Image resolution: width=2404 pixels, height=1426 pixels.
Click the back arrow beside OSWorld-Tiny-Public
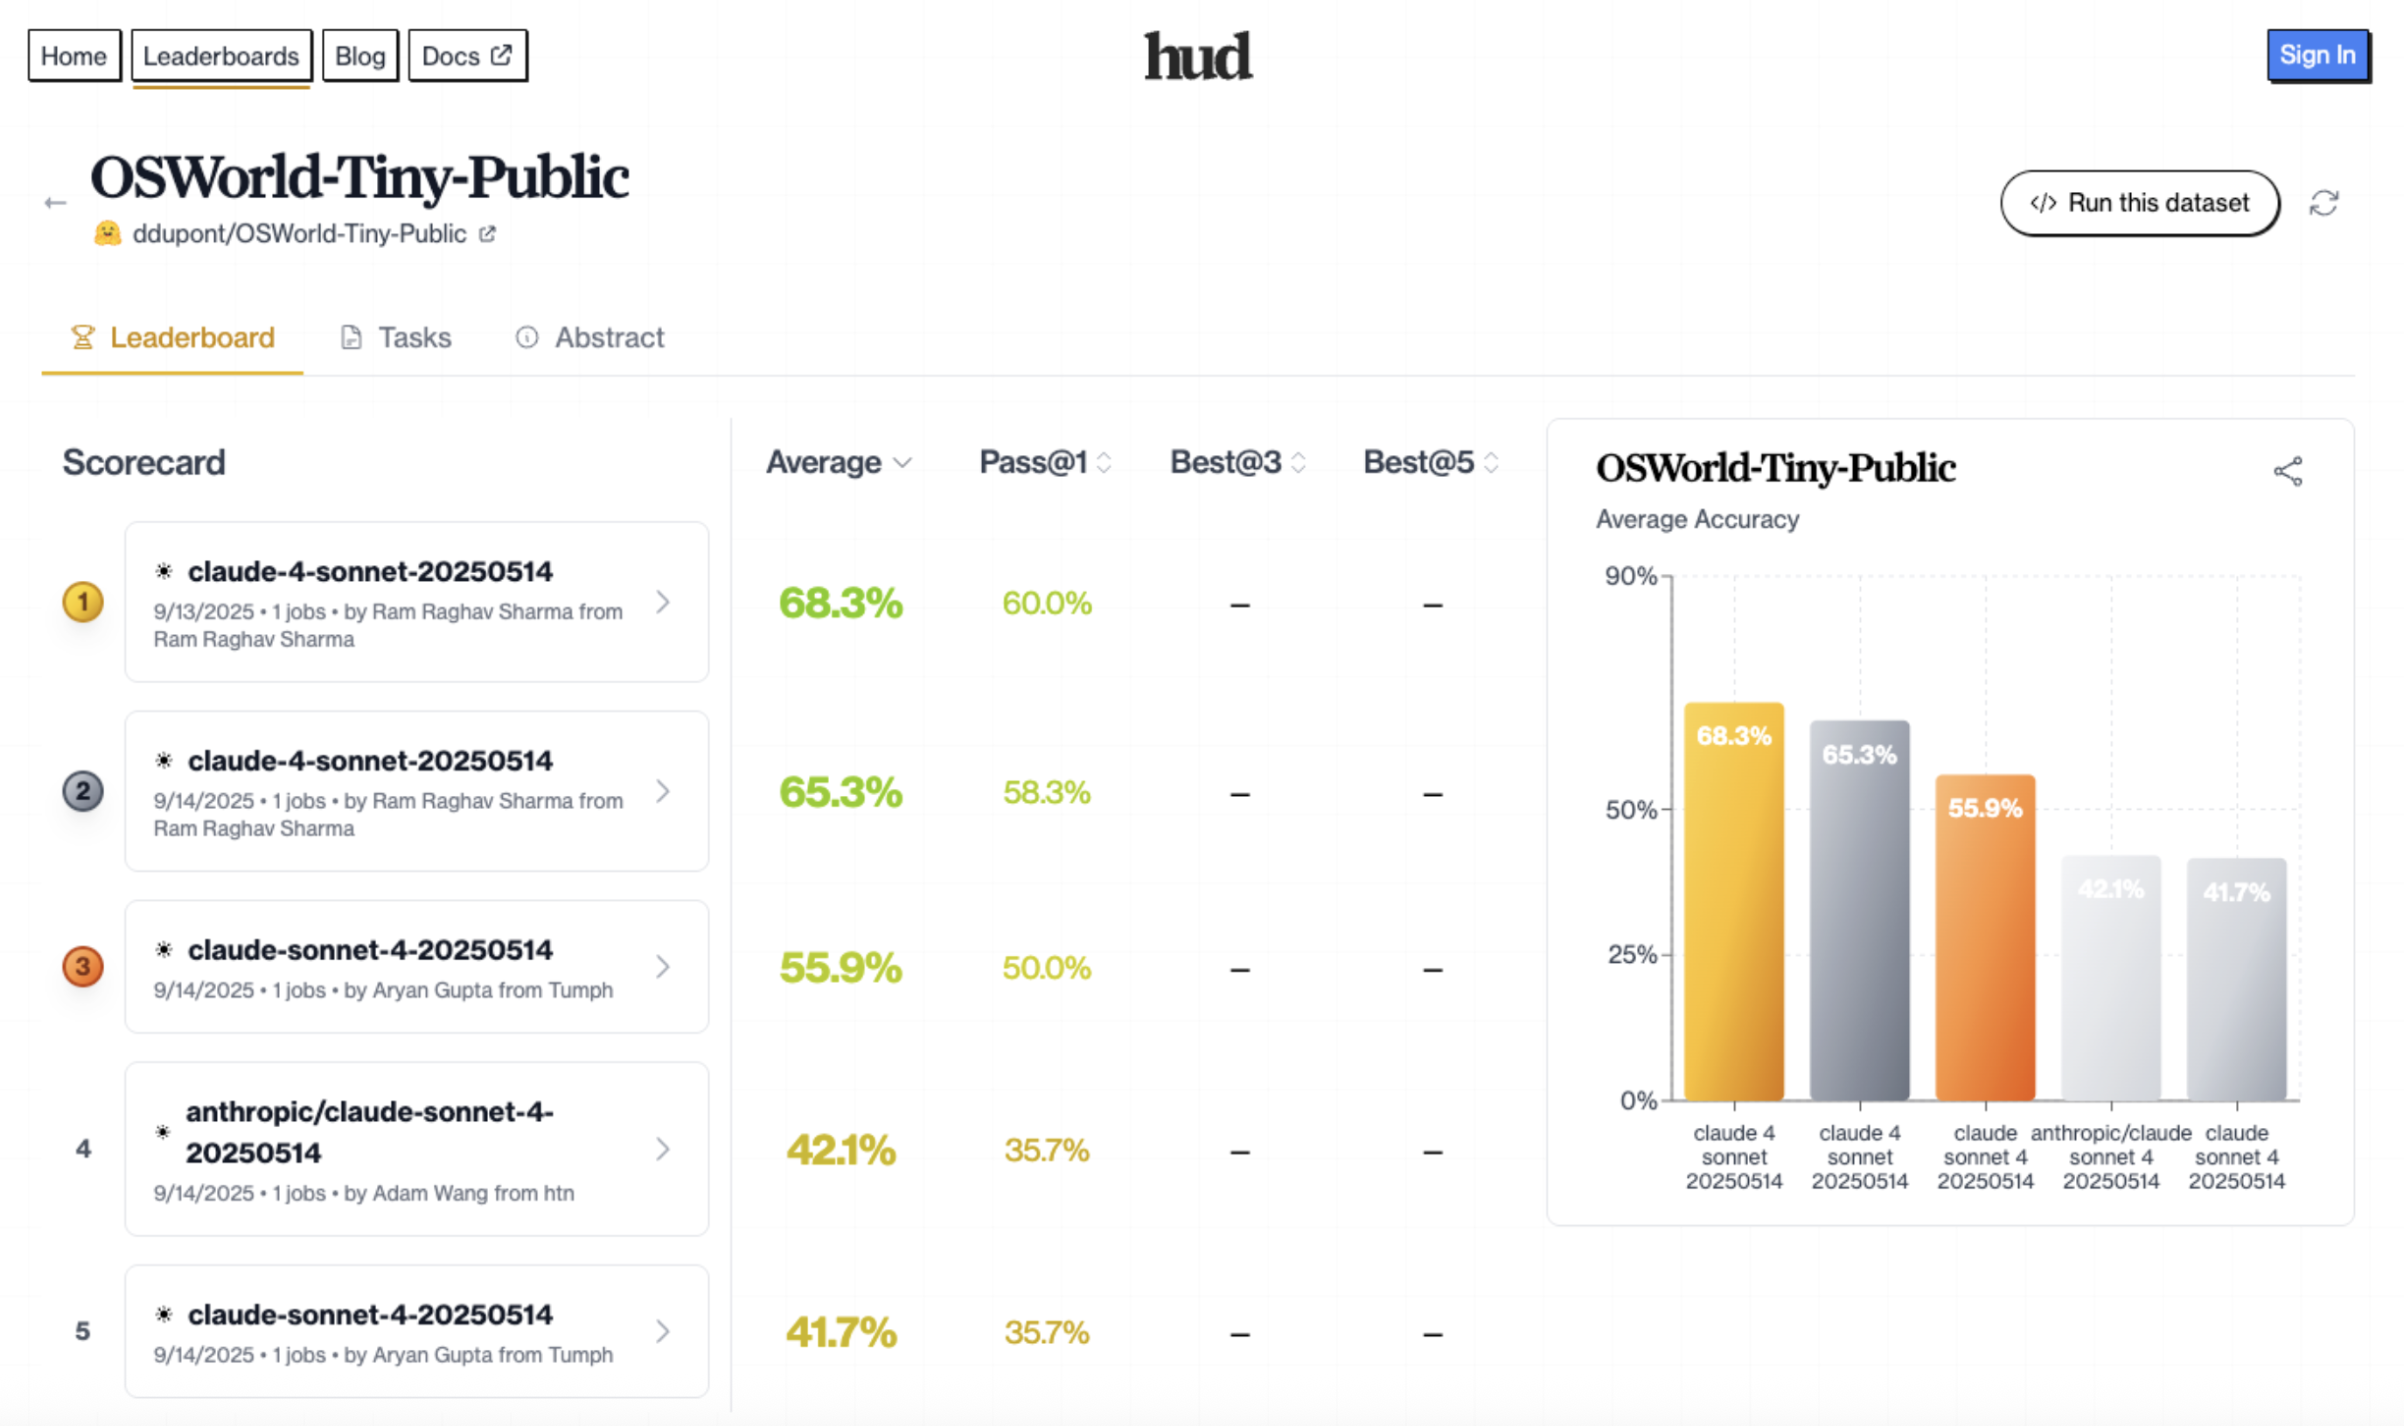[x=55, y=200]
